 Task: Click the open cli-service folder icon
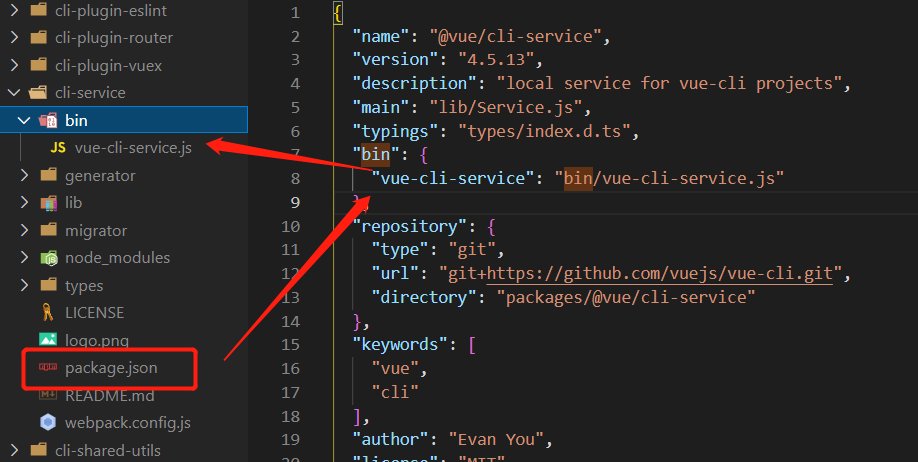click(x=39, y=93)
